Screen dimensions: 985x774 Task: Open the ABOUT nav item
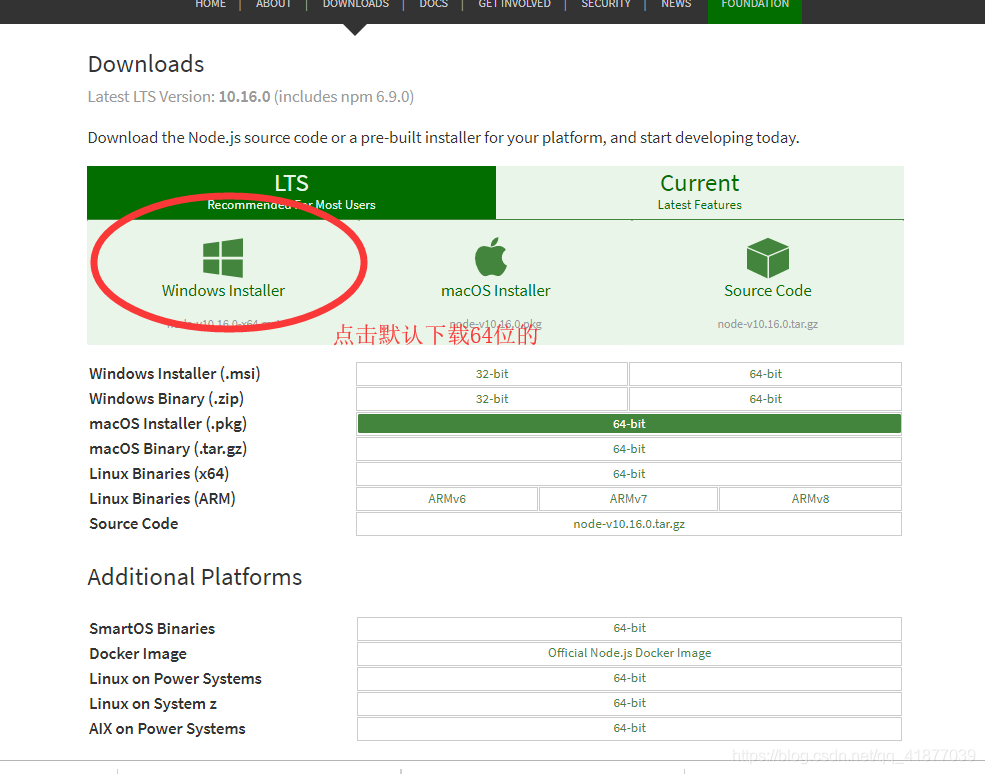coord(273,4)
